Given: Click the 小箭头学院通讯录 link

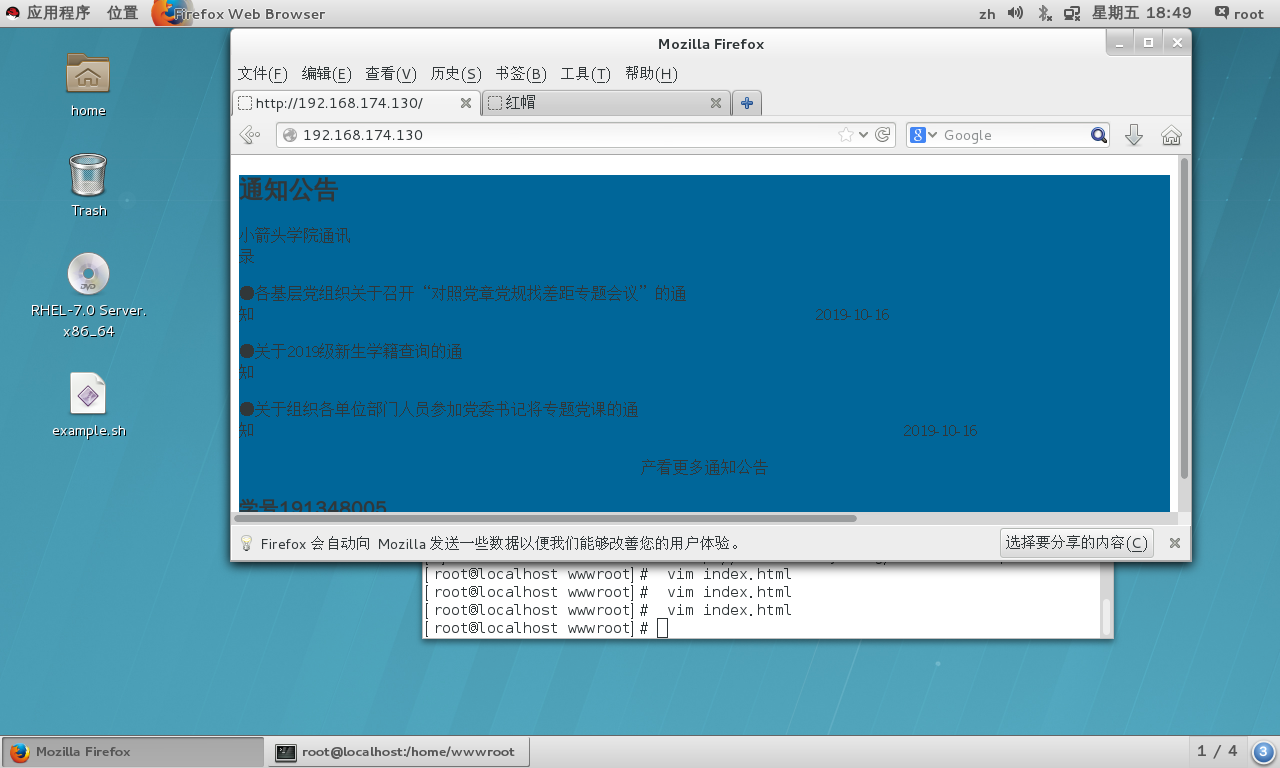Looking at the screenshot, I should click(x=295, y=246).
